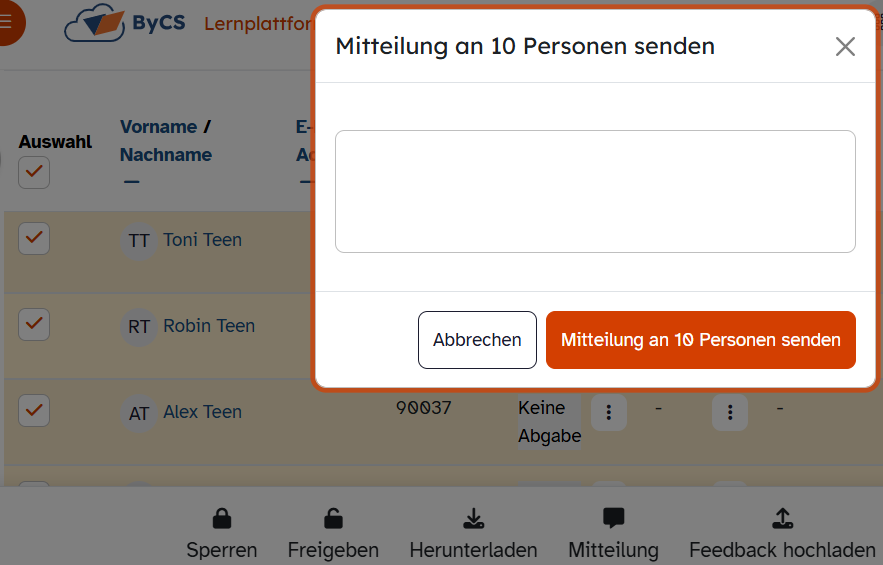Close the message dialog with X
The width and height of the screenshot is (883, 565).
845,47
